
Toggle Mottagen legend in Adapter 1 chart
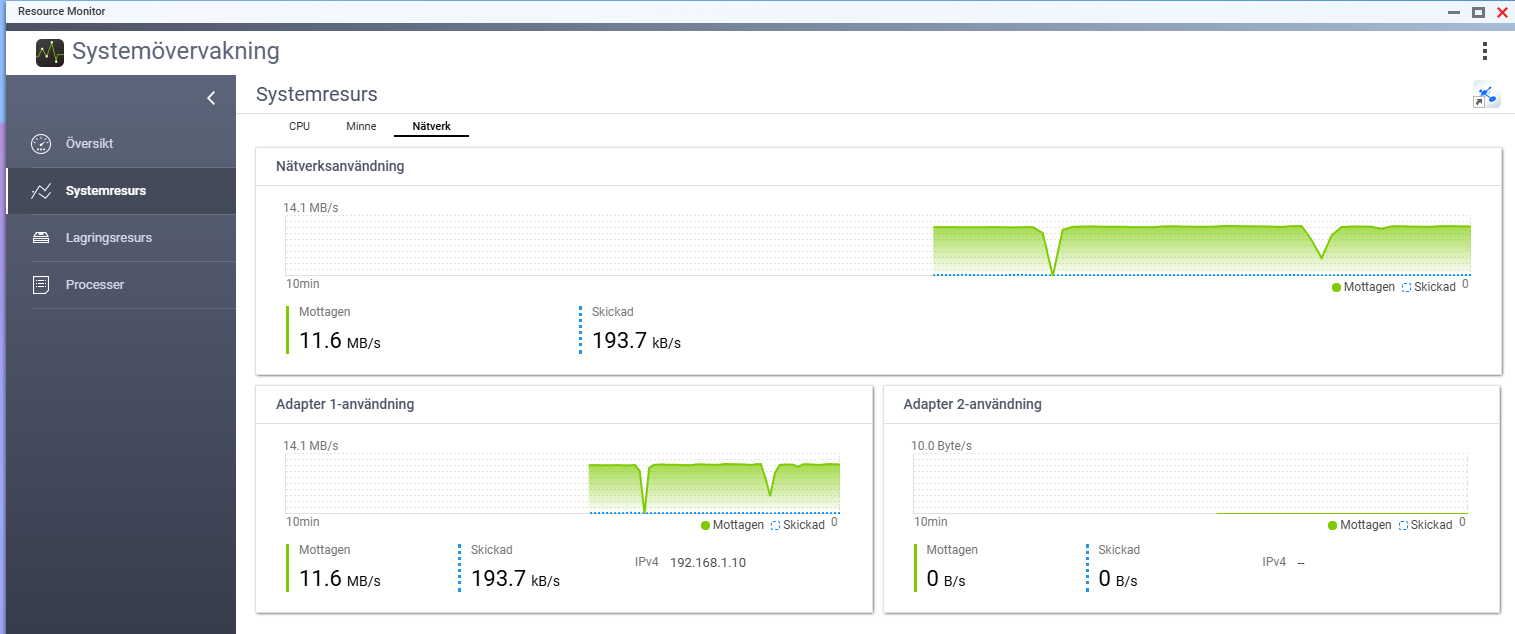point(732,525)
